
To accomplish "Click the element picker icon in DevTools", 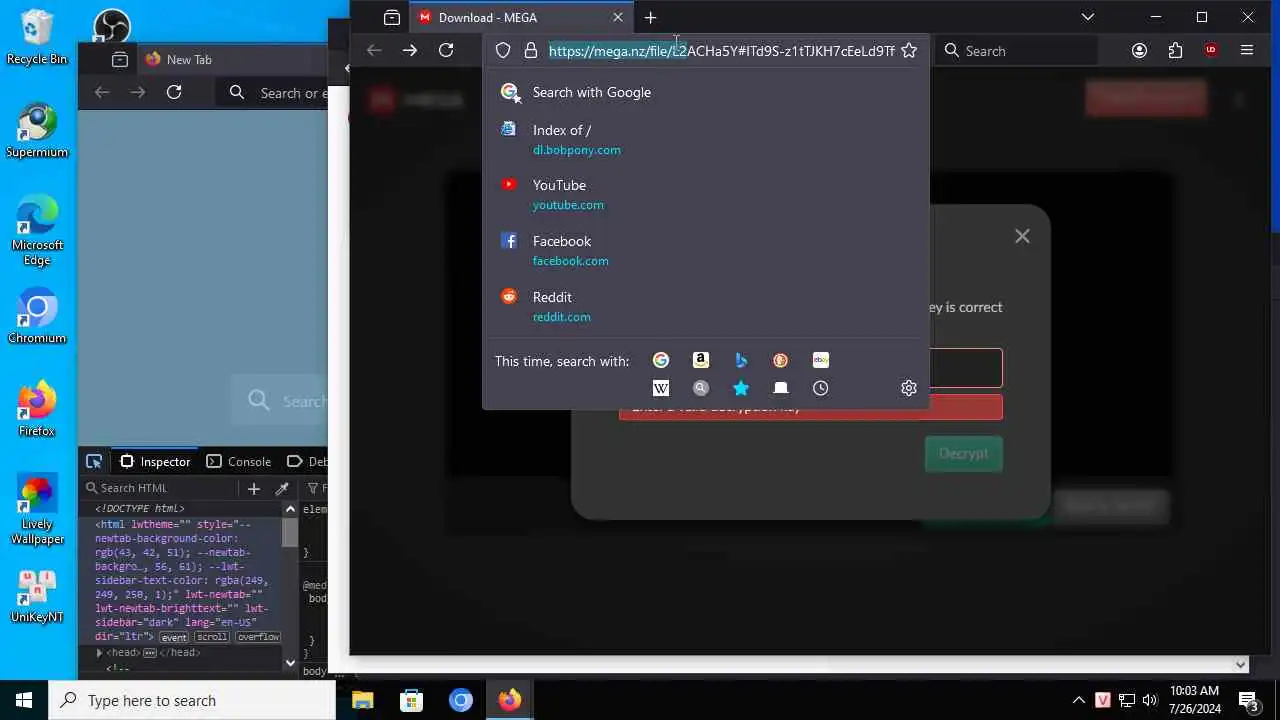I will click(94, 461).
